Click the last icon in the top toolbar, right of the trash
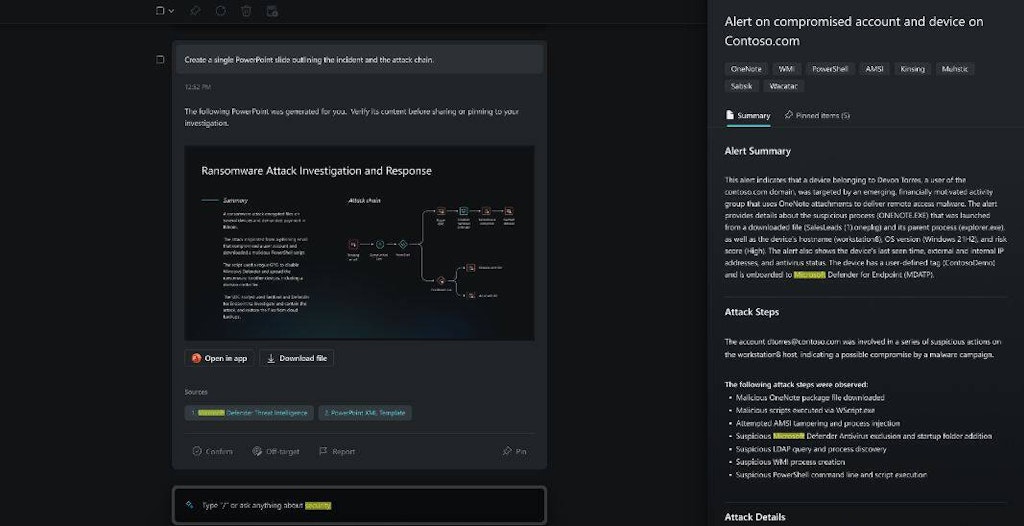 click(x=272, y=10)
